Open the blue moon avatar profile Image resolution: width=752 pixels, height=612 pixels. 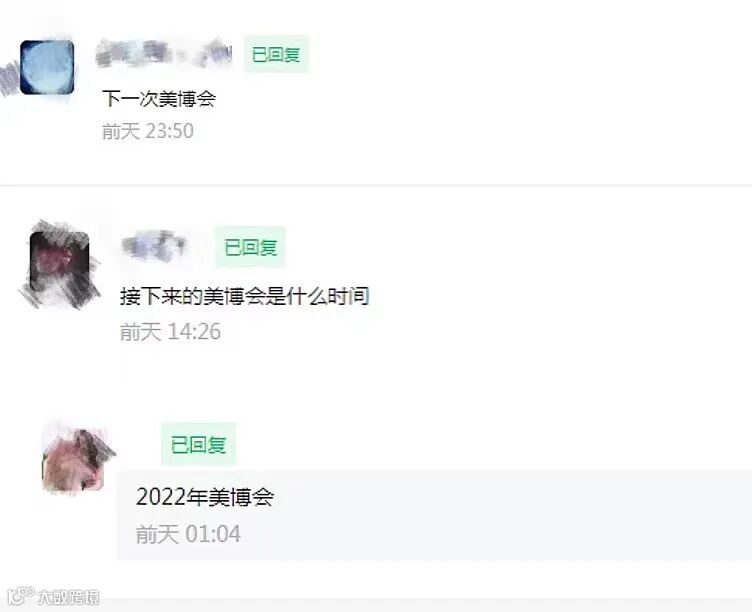[x=47, y=67]
